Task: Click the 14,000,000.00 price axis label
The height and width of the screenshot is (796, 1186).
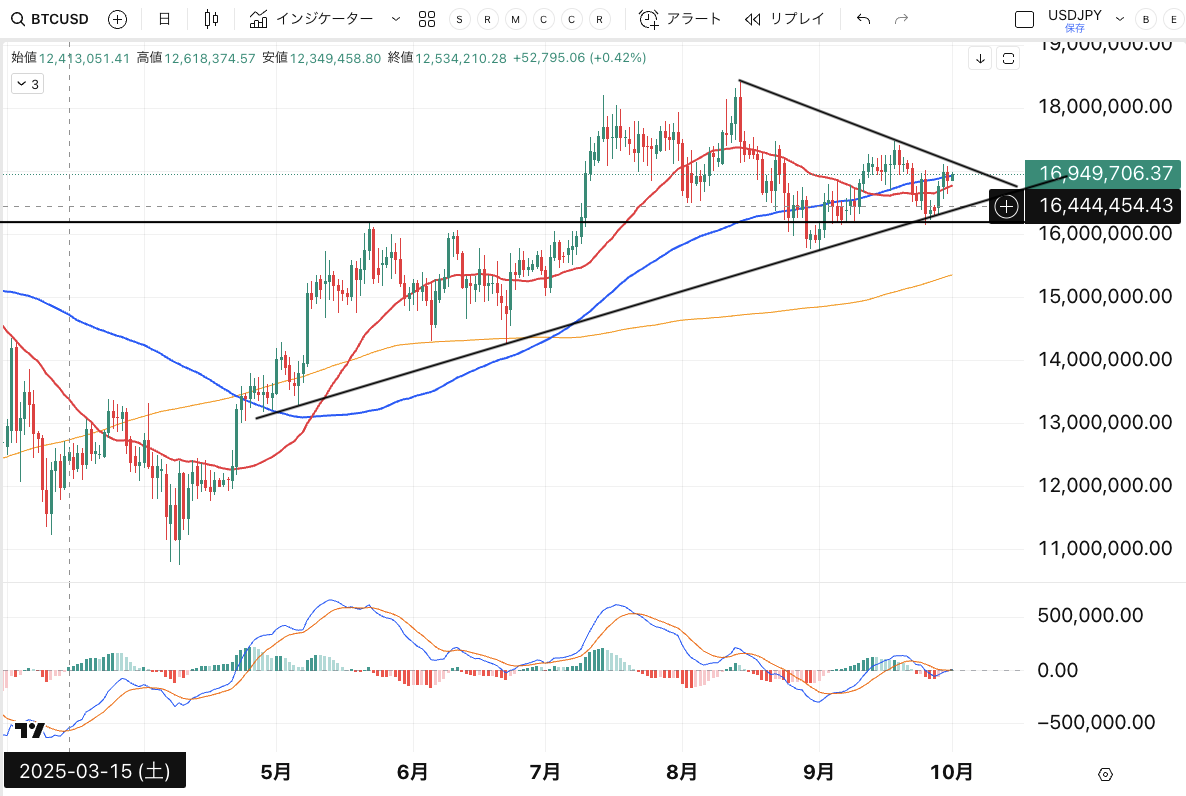Action: pyautogui.click(x=1105, y=359)
